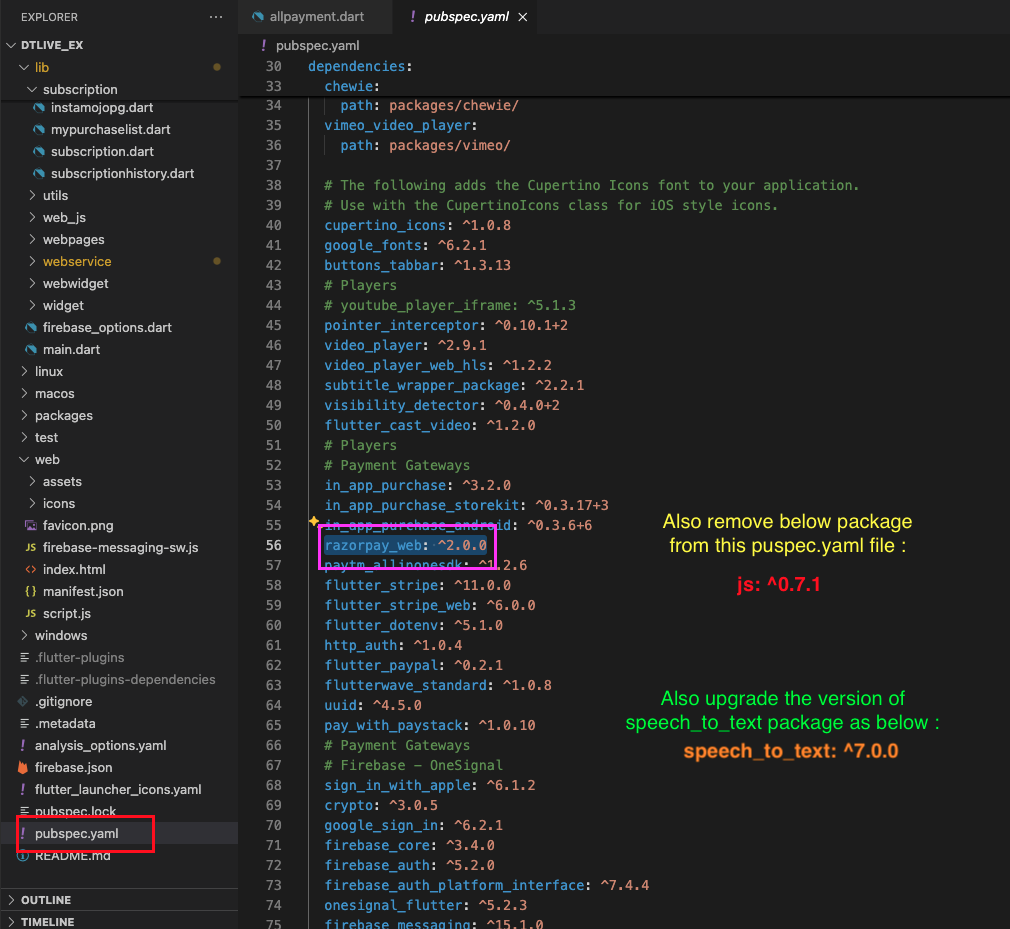Click image icon beside favicon.png
The width and height of the screenshot is (1010, 929).
pyautogui.click(x=30, y=525)
